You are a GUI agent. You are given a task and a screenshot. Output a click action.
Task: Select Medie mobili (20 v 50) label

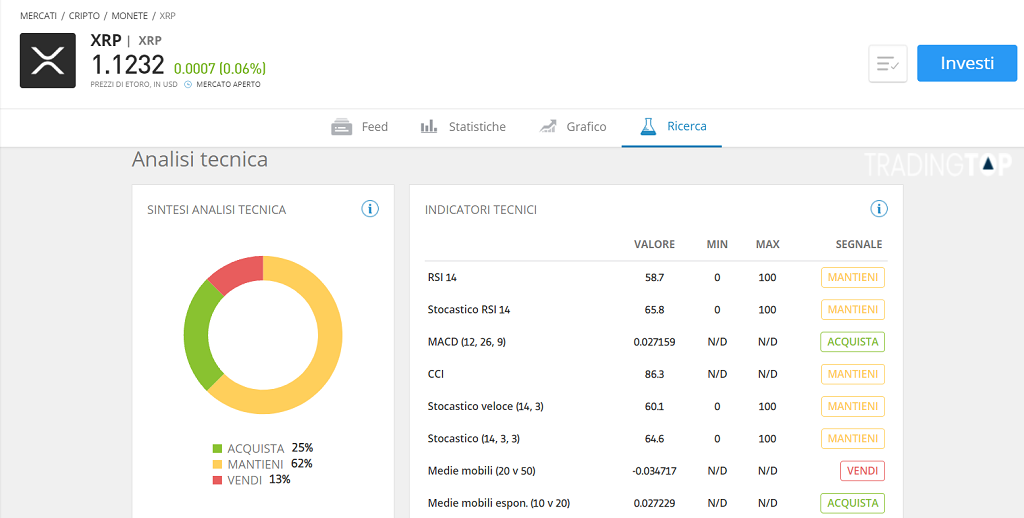click(x=481, y=471)
